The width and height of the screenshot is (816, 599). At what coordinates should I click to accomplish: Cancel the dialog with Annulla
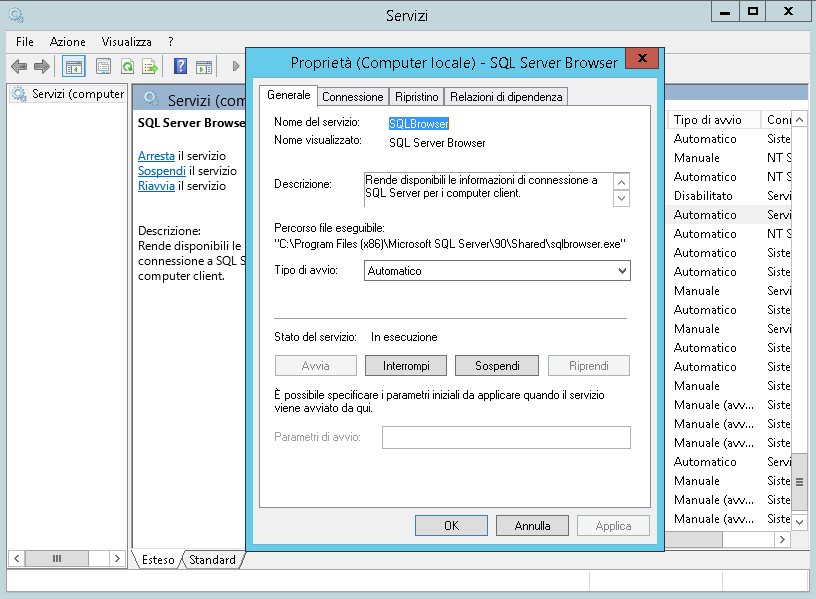532,526
